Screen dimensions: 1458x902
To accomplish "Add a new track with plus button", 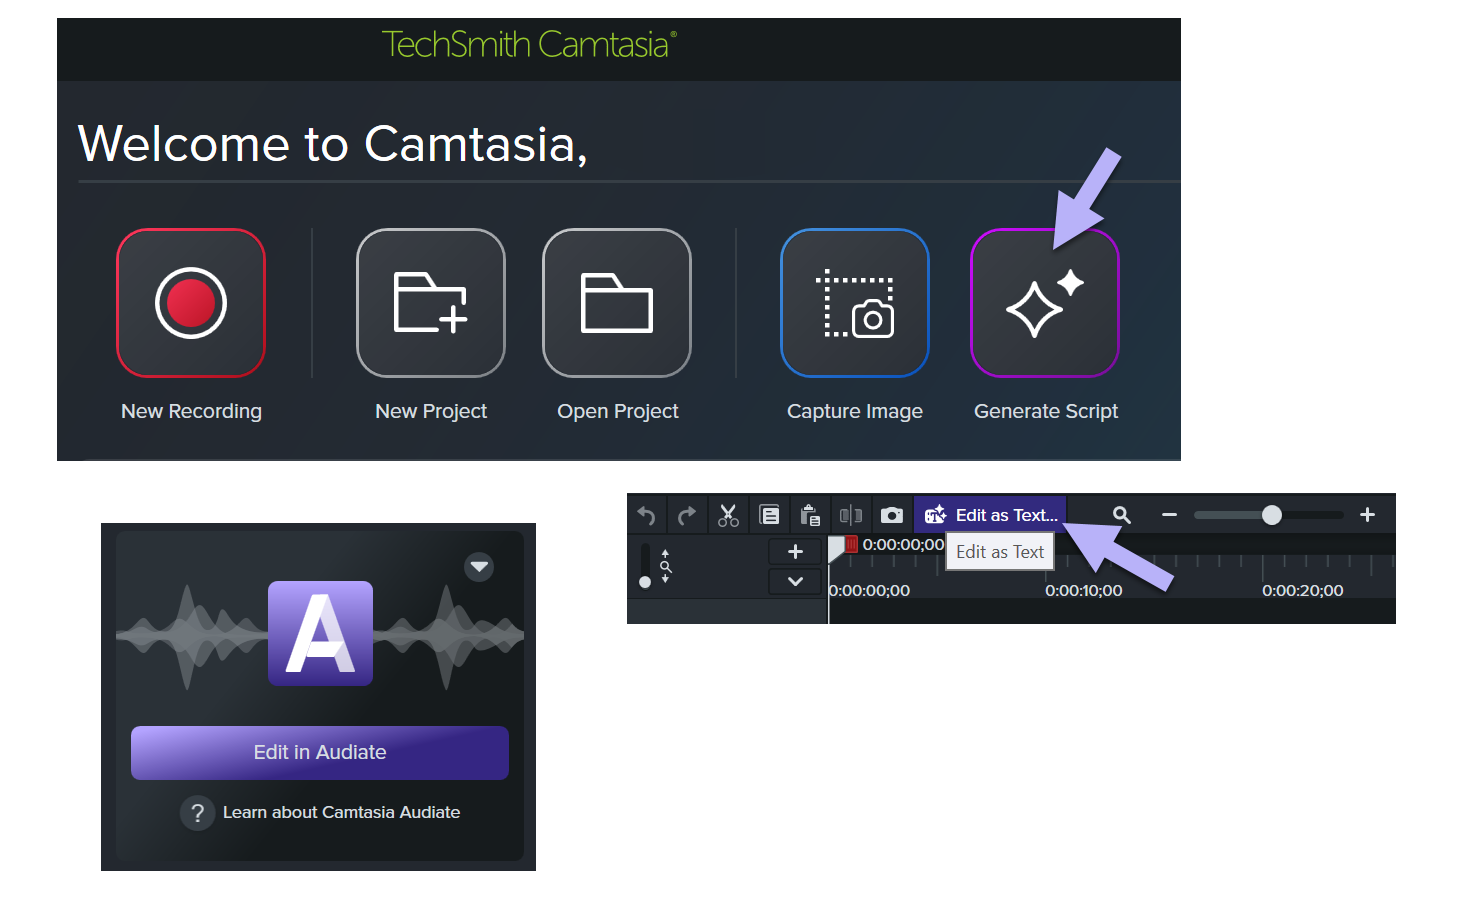I will tap(795, 551).
